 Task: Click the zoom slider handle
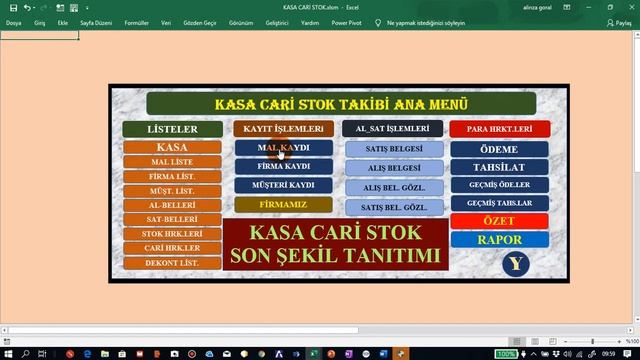(592, 341)
